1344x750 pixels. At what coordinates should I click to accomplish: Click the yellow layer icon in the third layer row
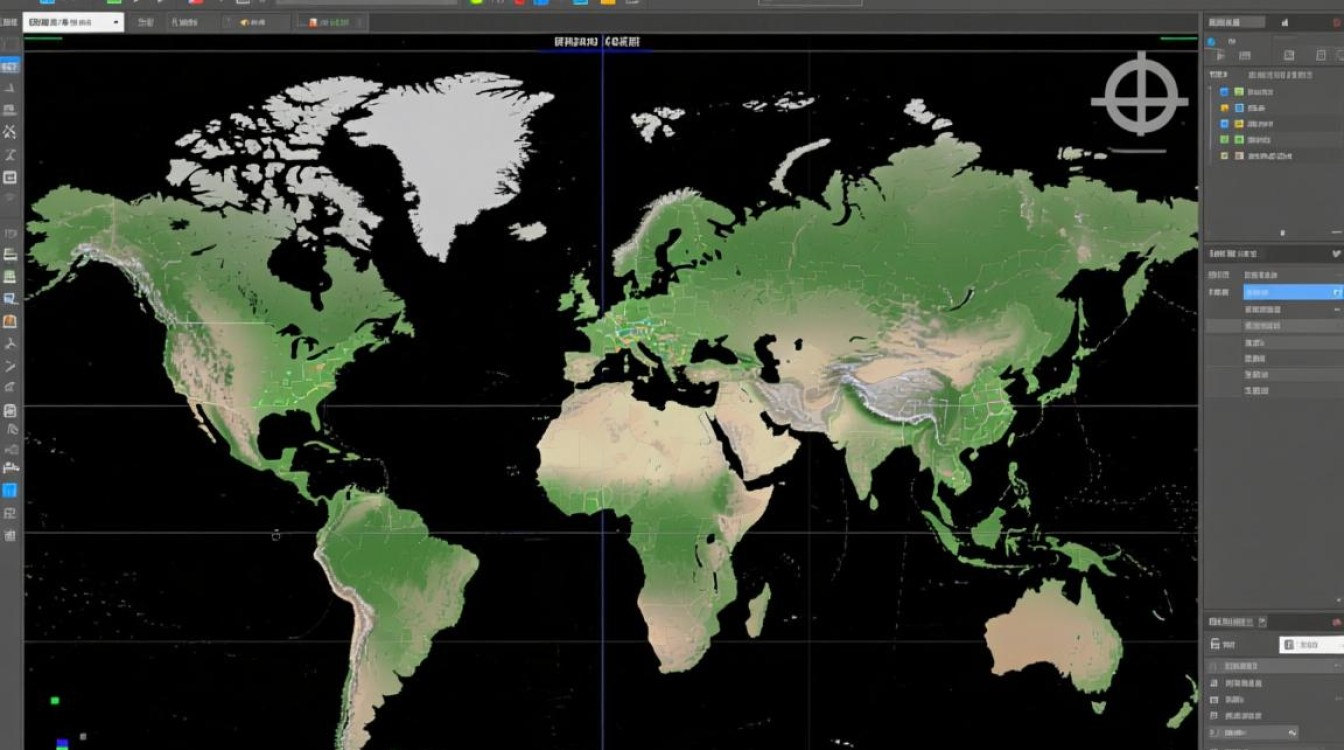click(x=1239, y=124)
